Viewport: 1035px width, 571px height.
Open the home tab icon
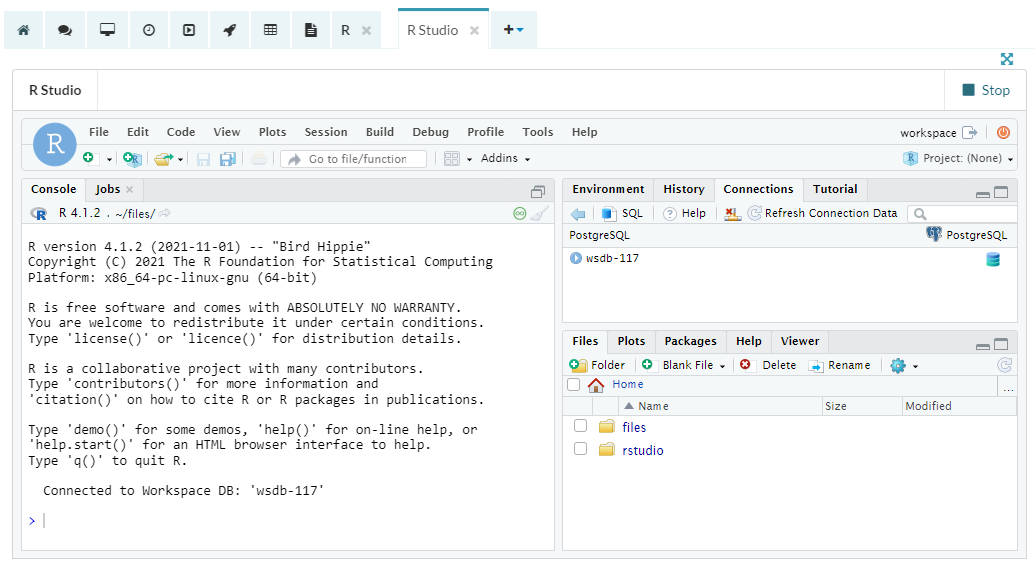(x=24, y=30)
